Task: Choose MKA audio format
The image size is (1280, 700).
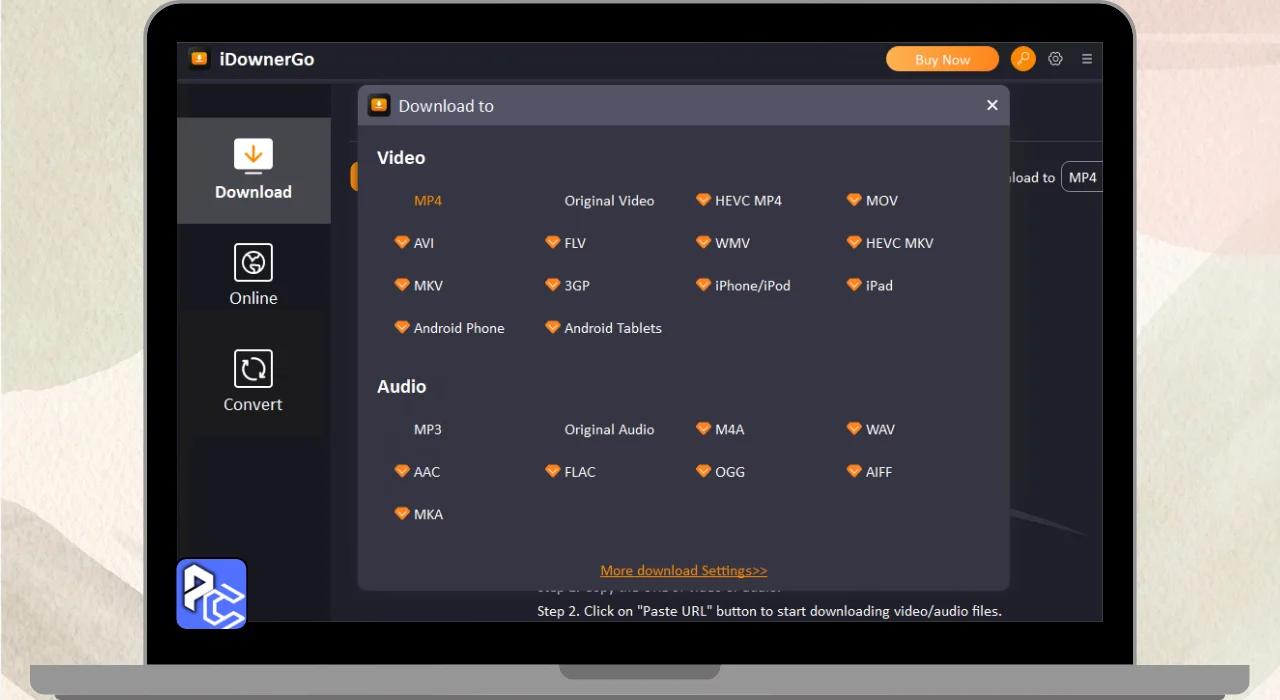Action: 419,515
